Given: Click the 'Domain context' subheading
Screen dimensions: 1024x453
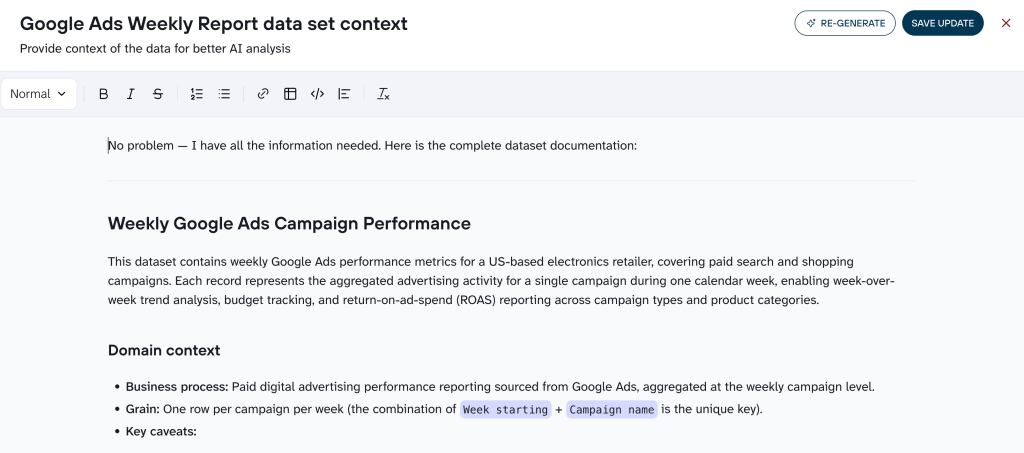Looking at the screenshot, I should 164,351.
